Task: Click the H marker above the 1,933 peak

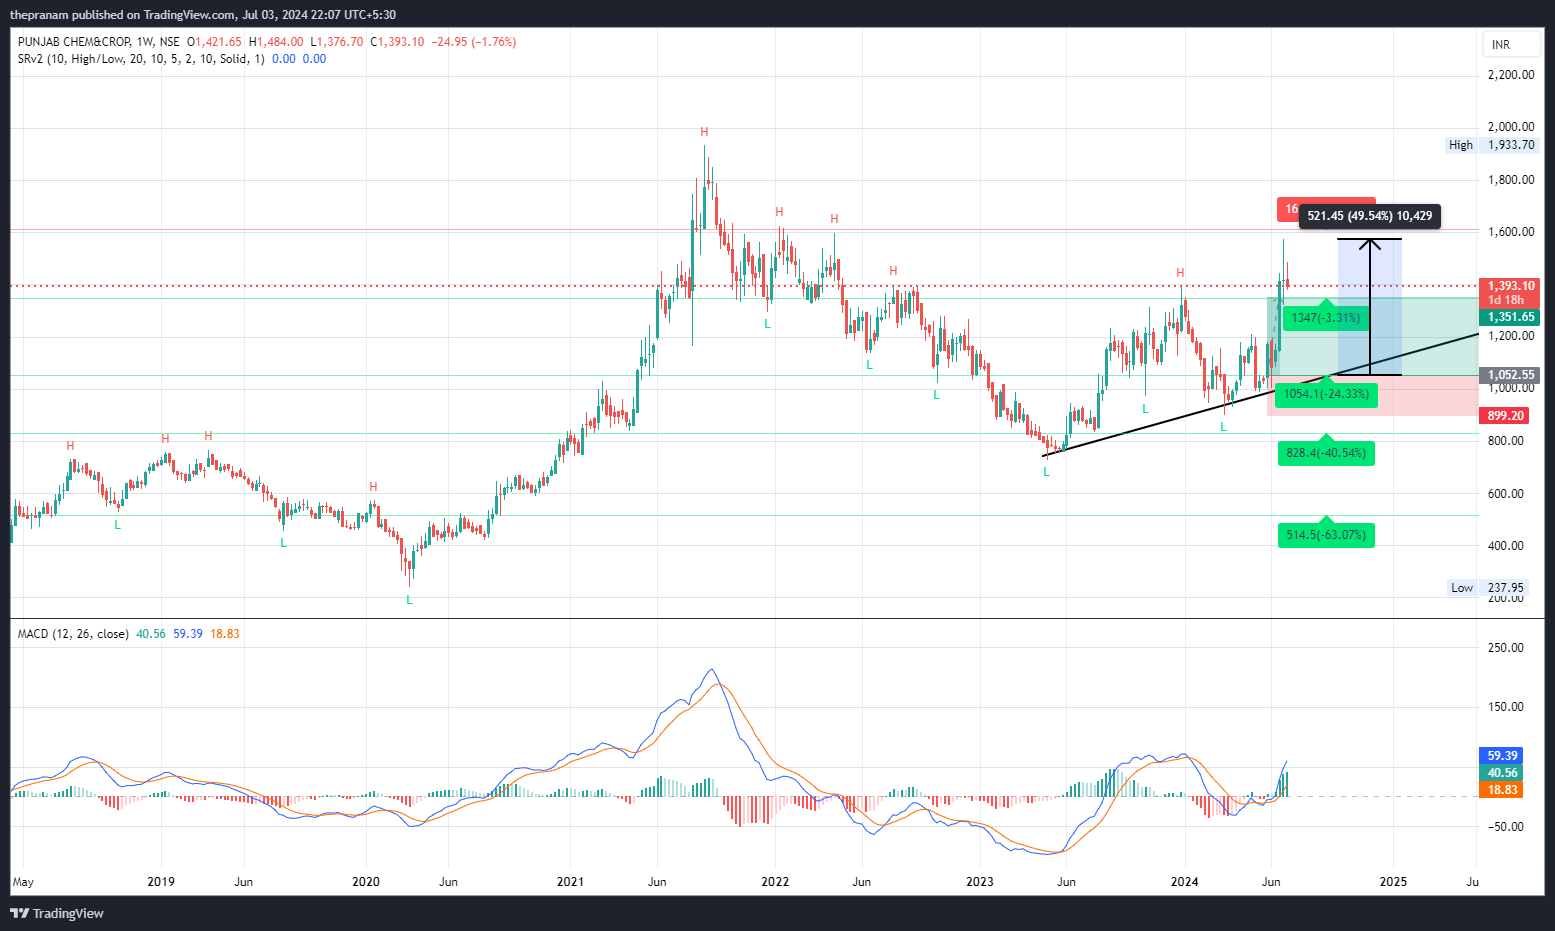Action: click(x=705, y=132)
